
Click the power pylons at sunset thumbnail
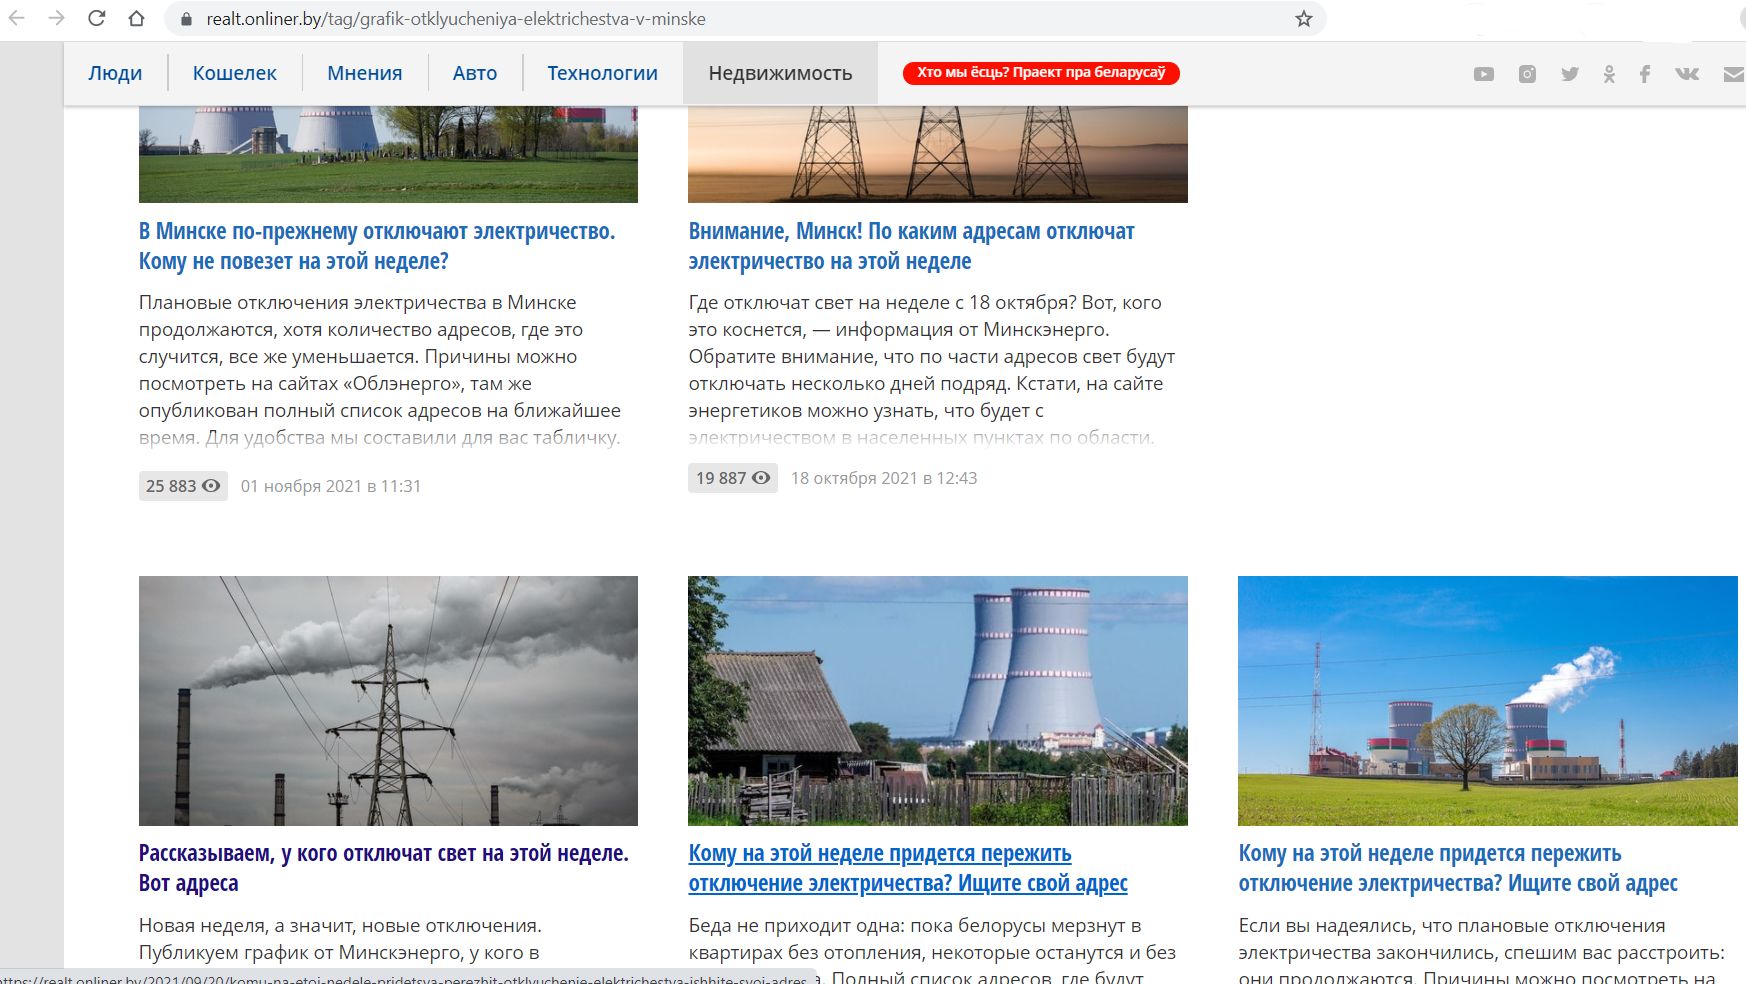pos(938,154)
